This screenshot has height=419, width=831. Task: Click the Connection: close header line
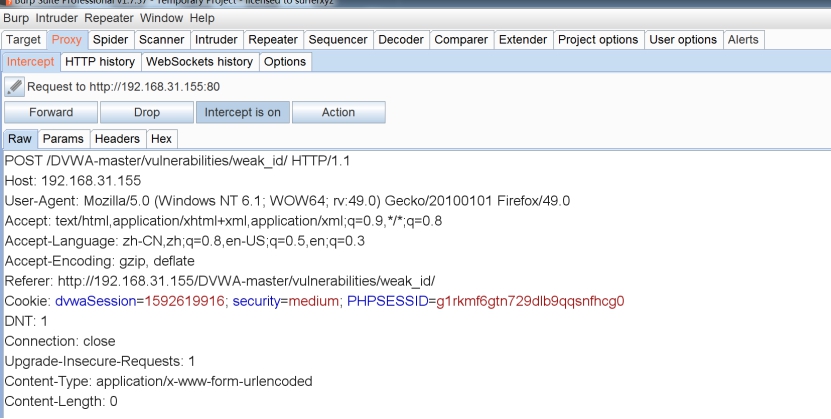(60, 342)
